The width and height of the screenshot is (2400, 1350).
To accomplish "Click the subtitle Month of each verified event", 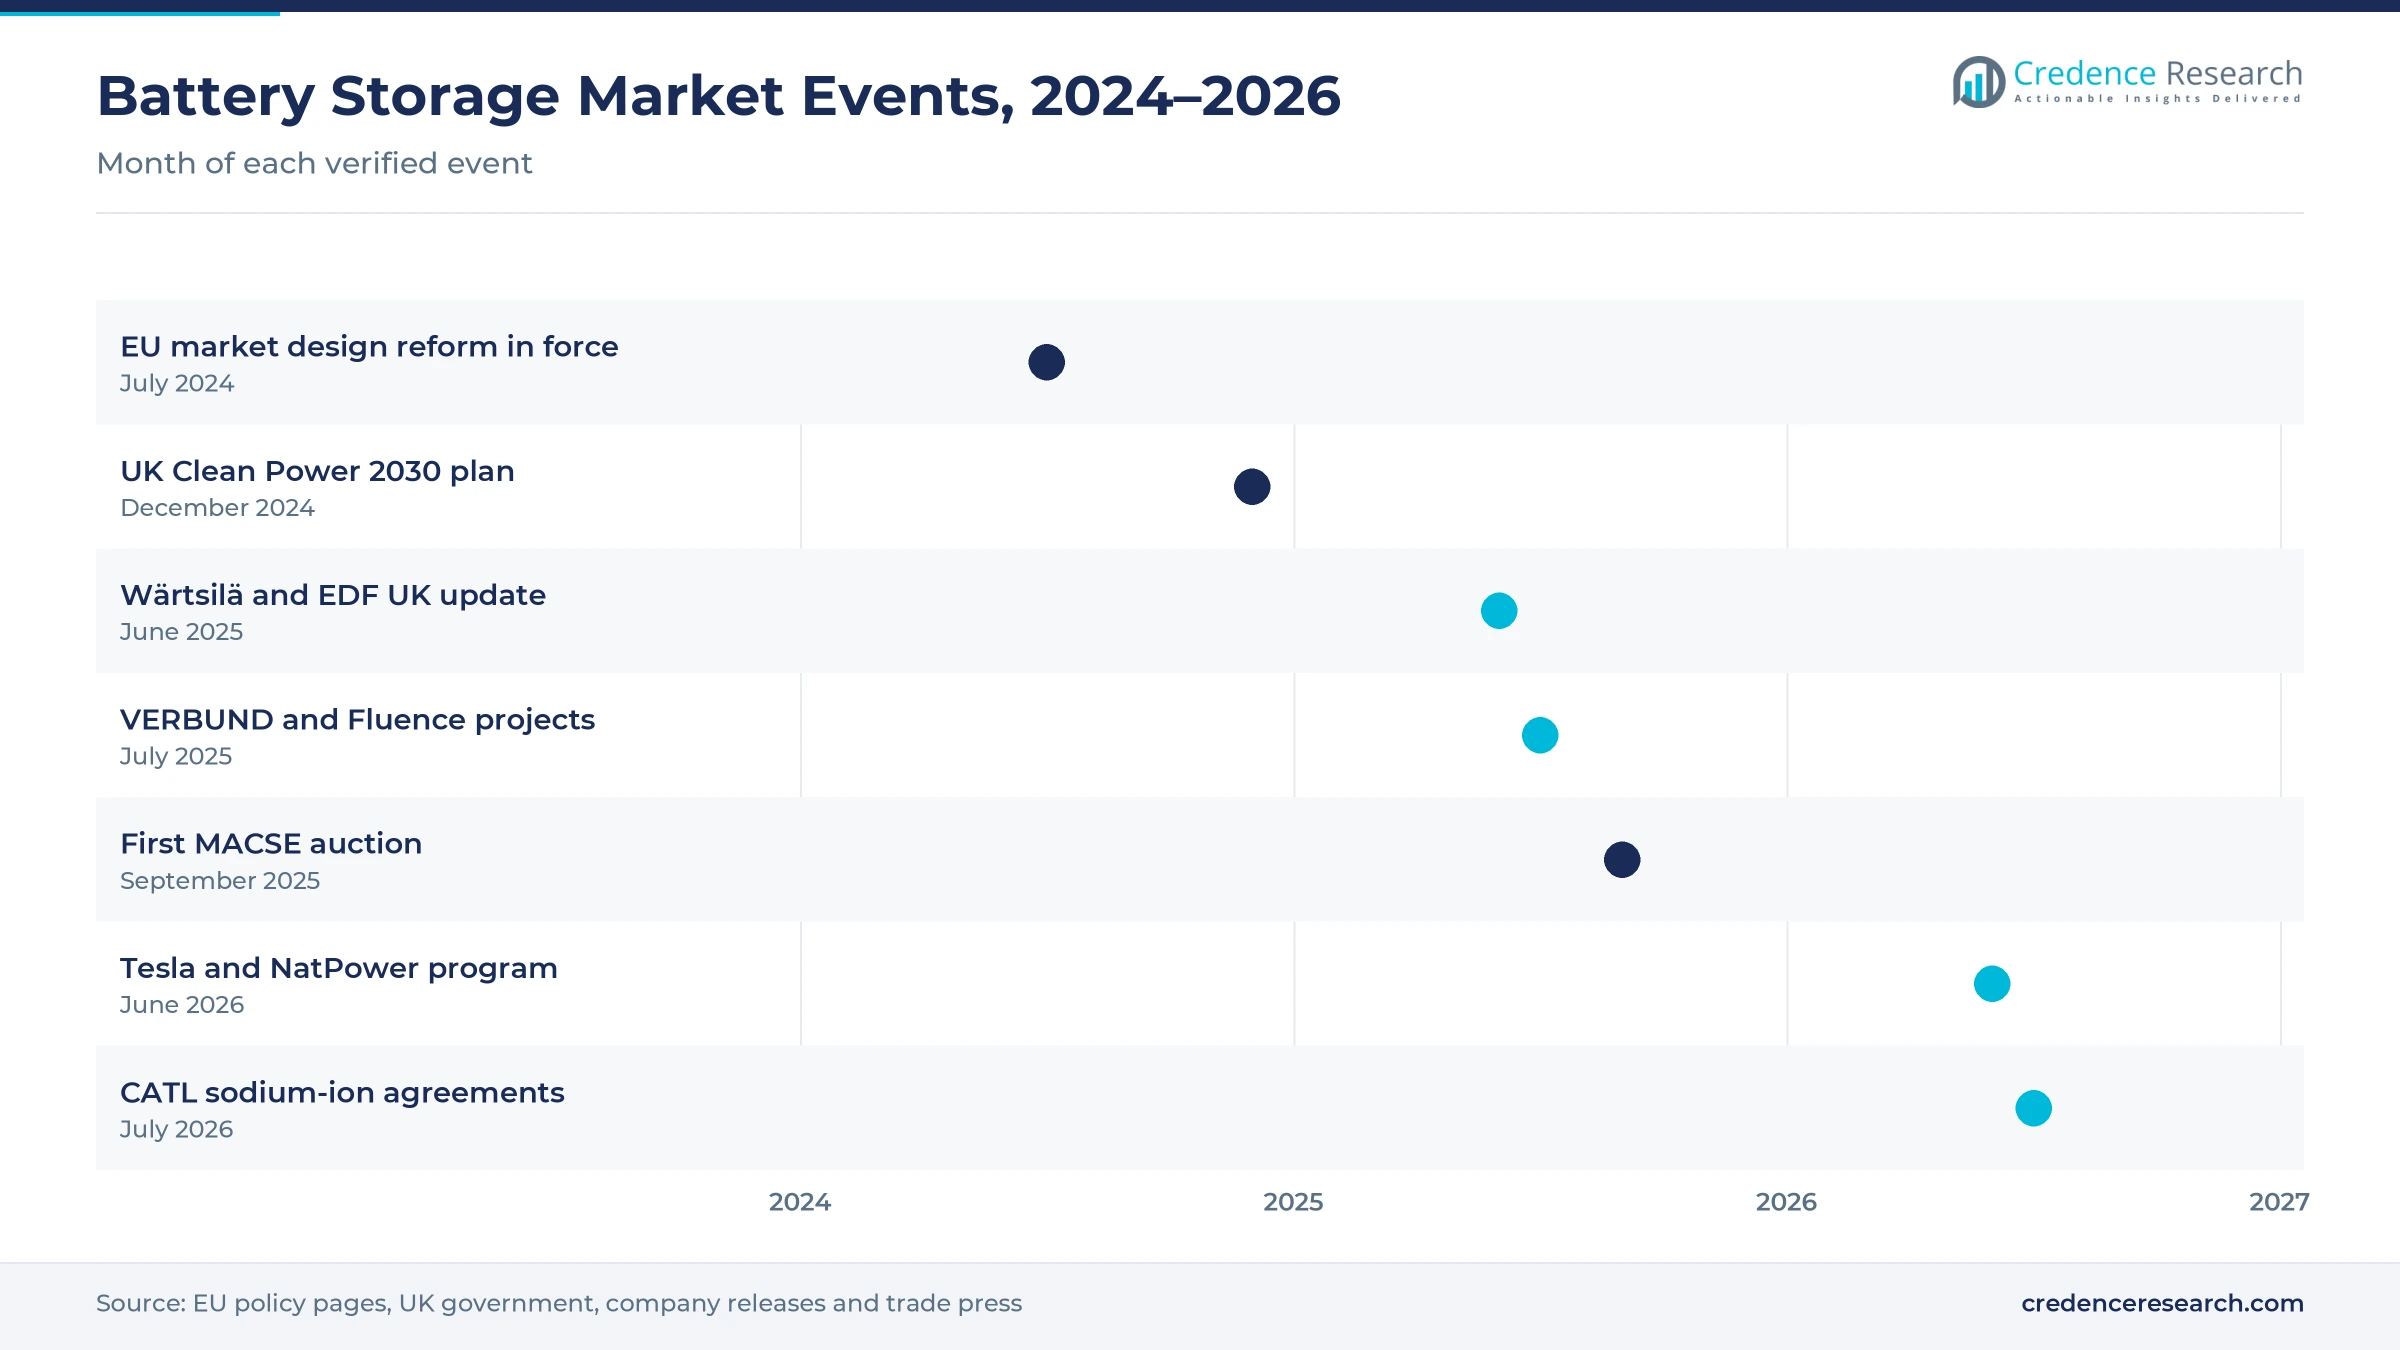I will 314,163.
